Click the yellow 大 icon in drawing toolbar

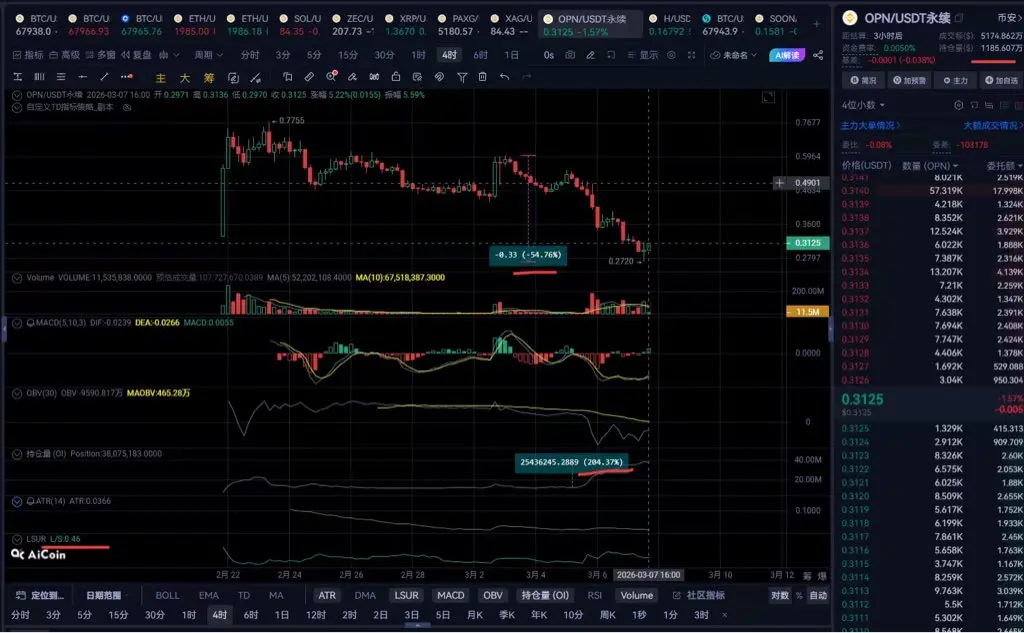185,78
